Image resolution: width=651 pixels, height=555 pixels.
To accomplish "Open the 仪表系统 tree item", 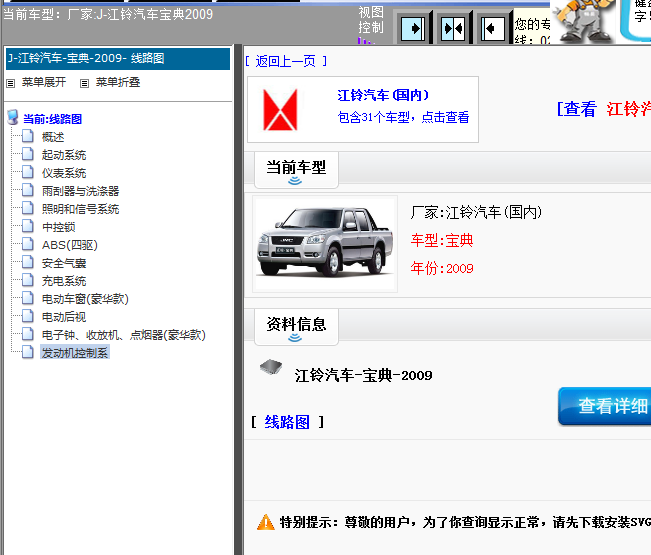I will 64,173.
